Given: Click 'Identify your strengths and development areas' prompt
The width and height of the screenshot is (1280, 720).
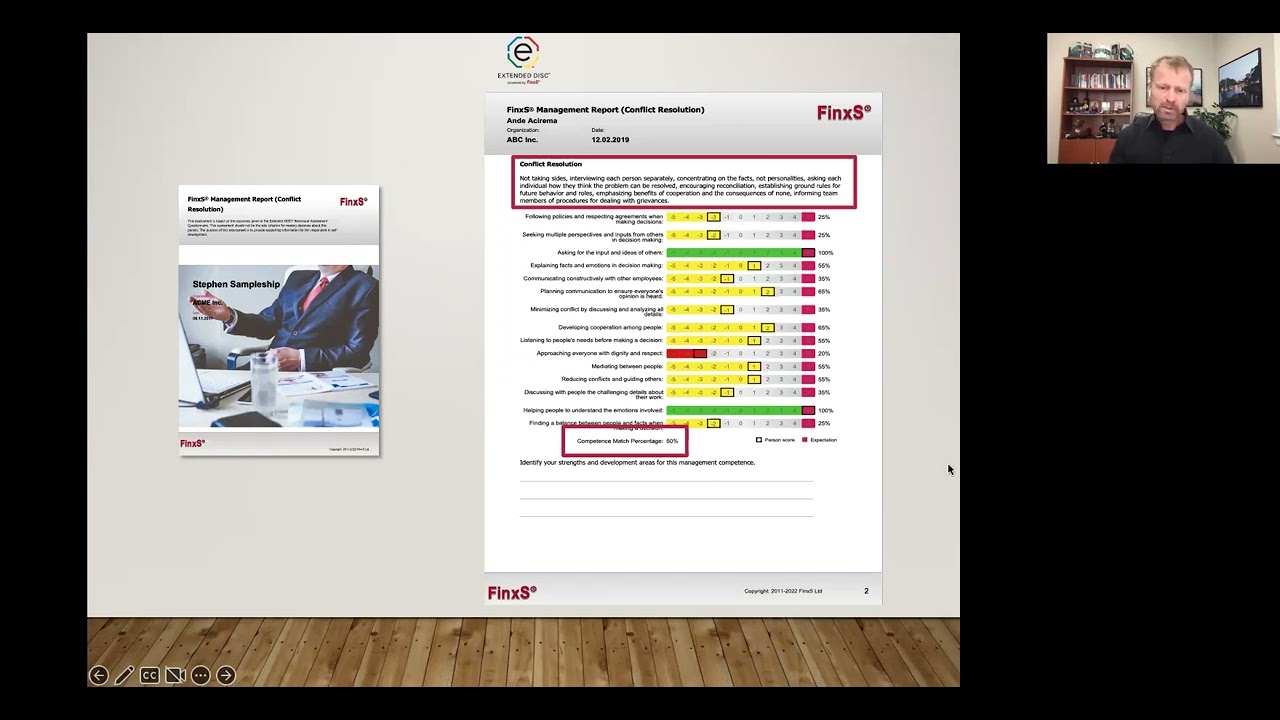Looking at the screenshot, I should tap(637, 463).
